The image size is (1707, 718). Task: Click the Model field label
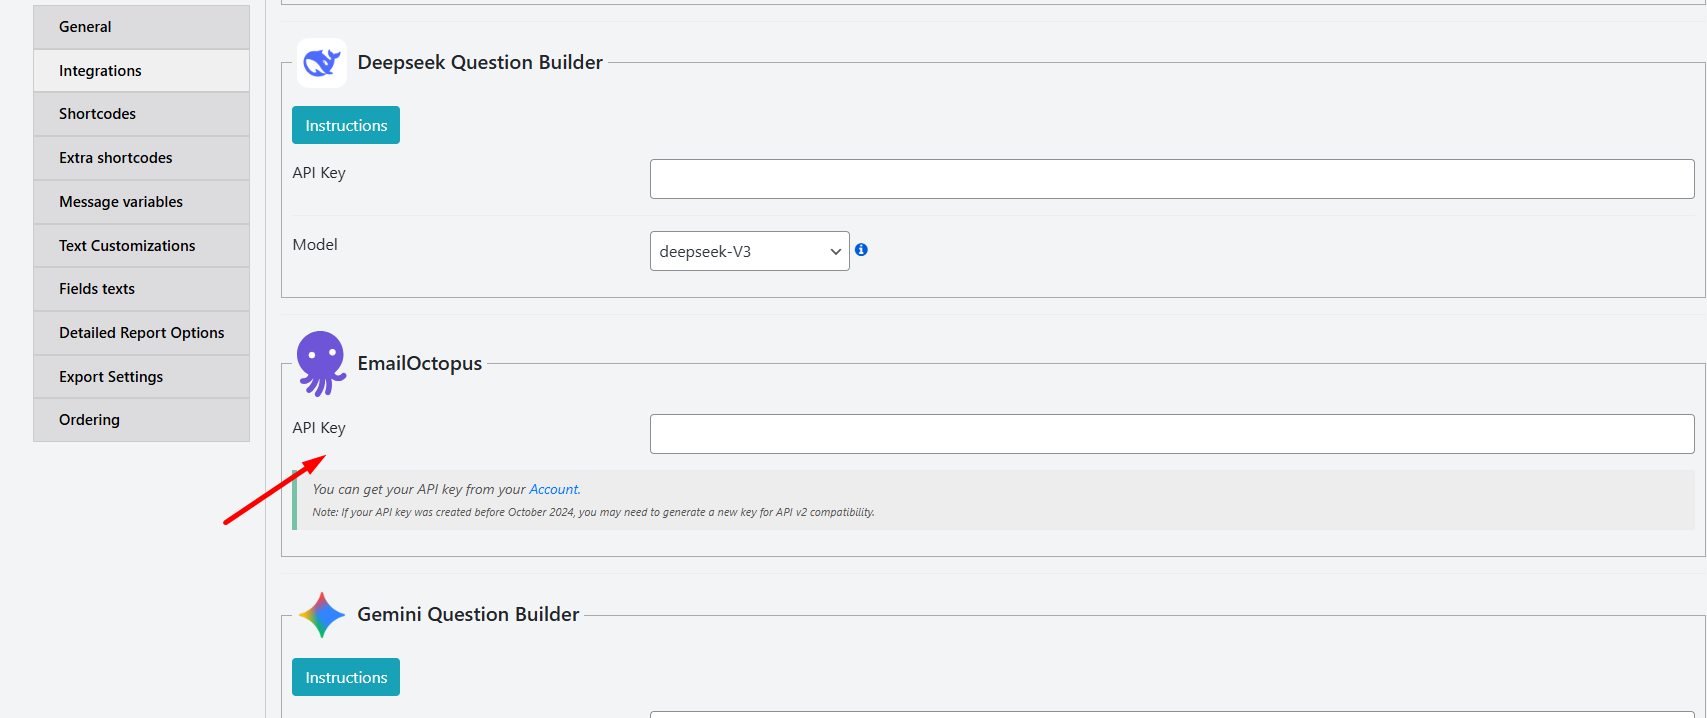click(315, 244)
